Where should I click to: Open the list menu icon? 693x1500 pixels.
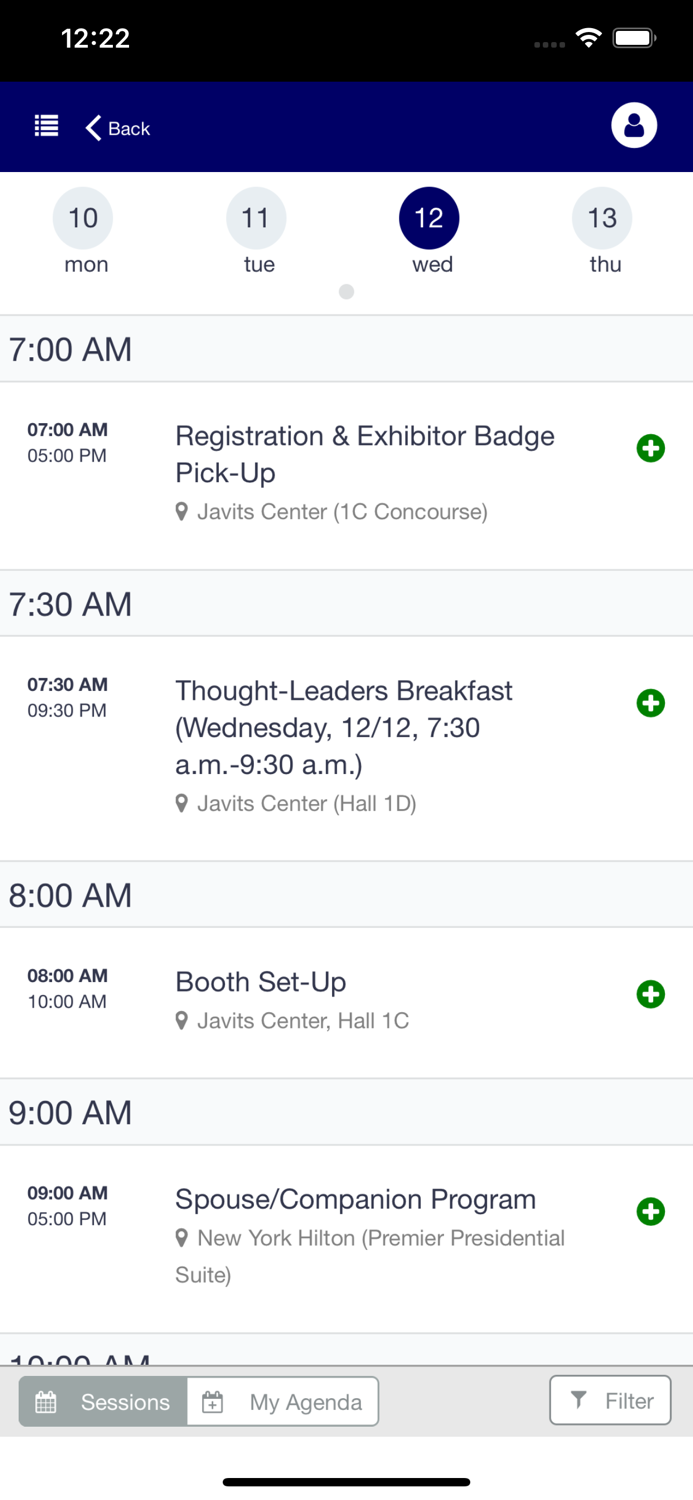pos(46,126)
